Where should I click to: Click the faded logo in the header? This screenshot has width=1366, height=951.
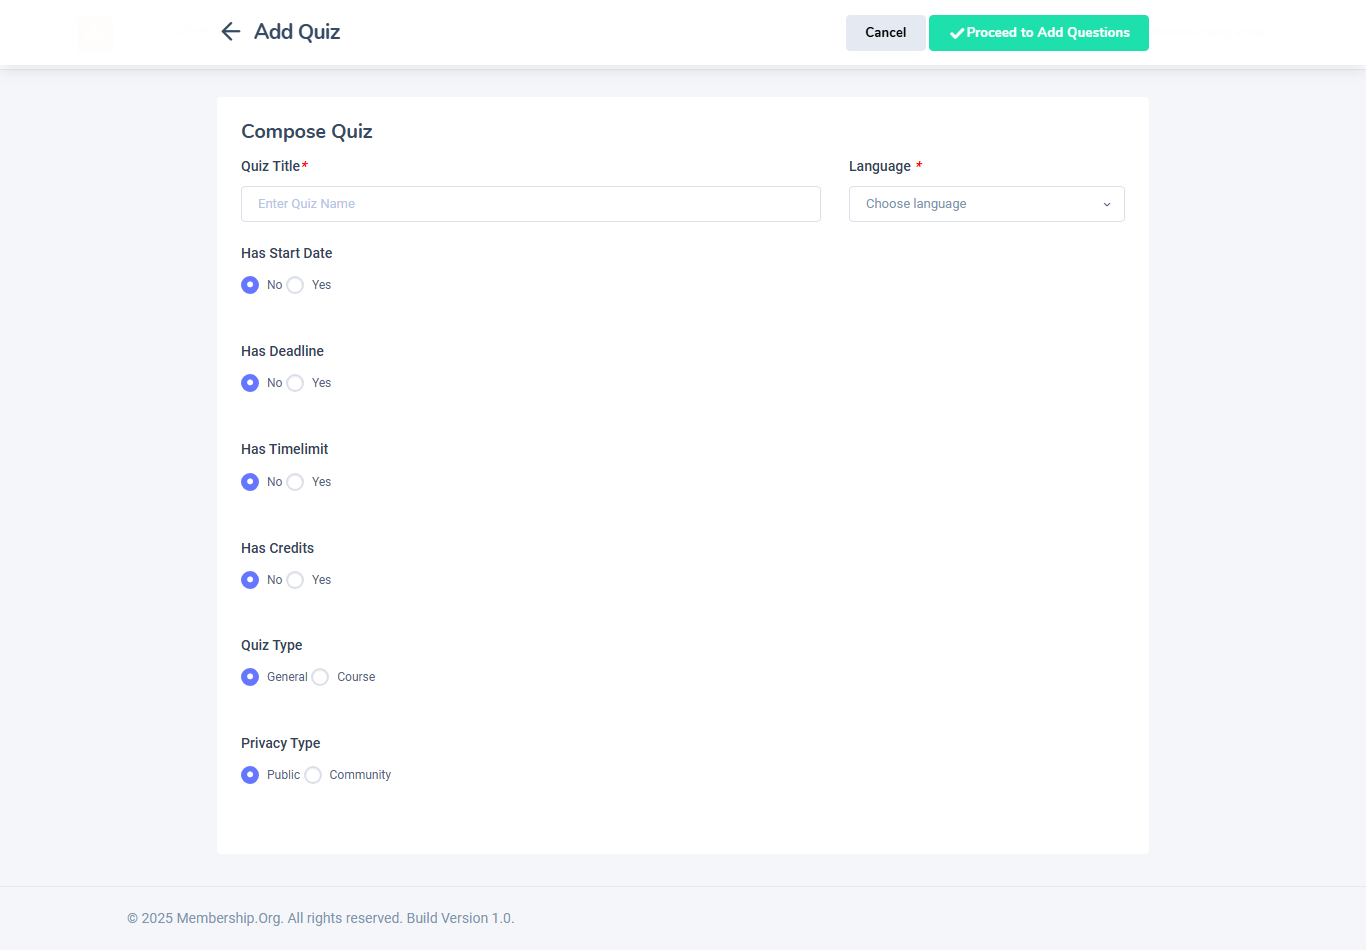(x=95, y=33)
